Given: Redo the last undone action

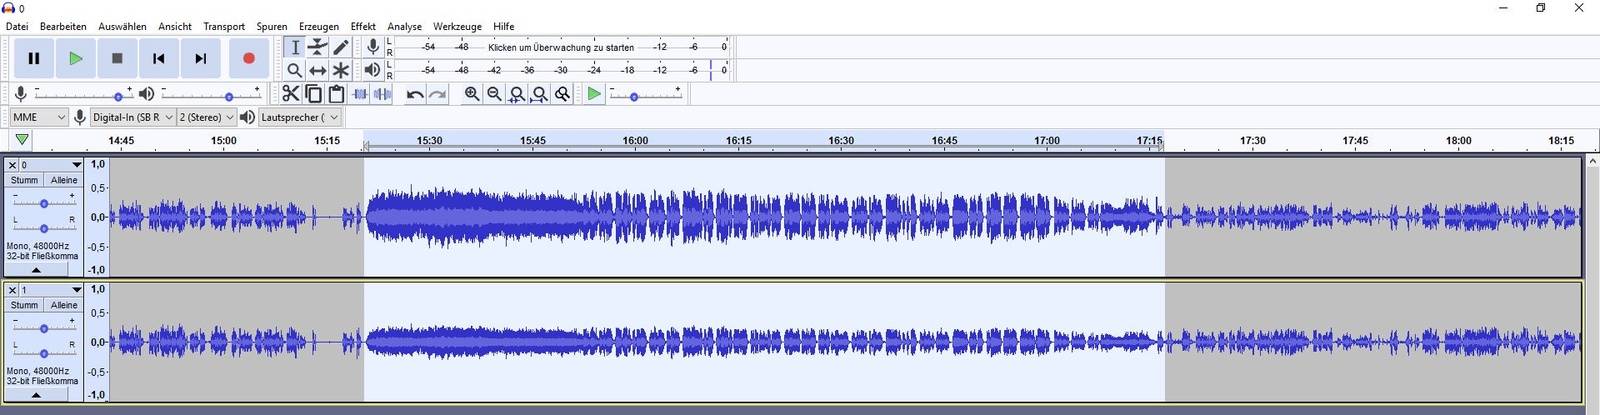Looking at the screenshot, I should tap(437, 94).
